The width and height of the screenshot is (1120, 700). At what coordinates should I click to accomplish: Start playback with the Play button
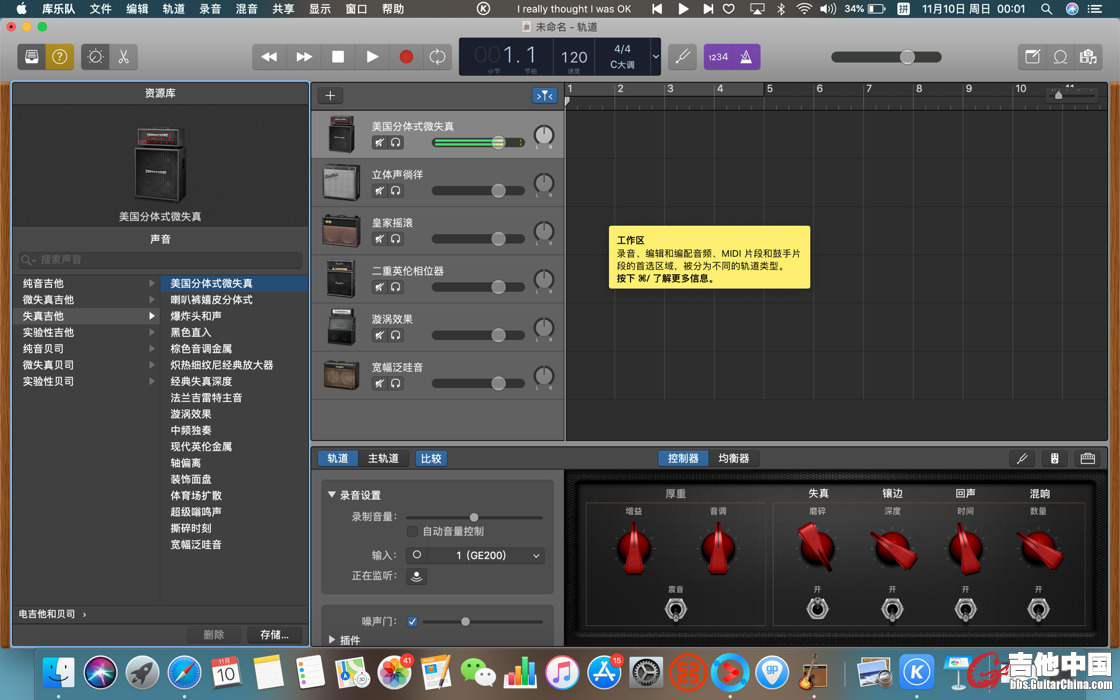point(372,57)
